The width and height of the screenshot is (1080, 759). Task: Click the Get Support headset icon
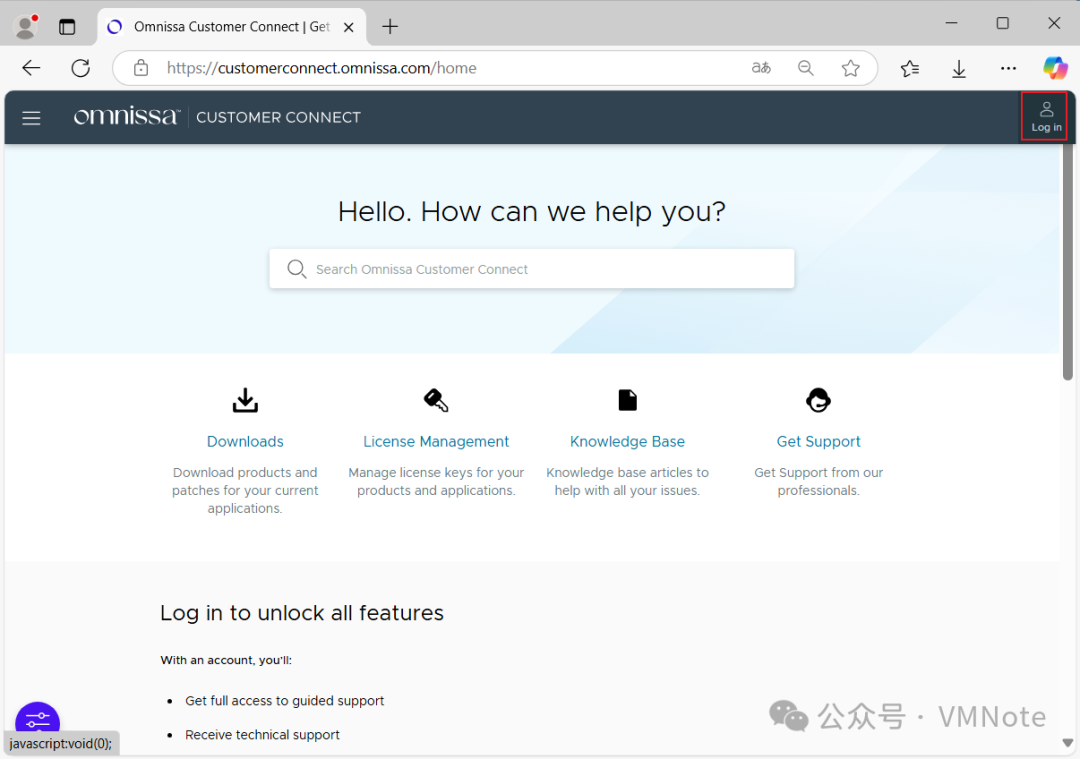click(x=818, y=400)
